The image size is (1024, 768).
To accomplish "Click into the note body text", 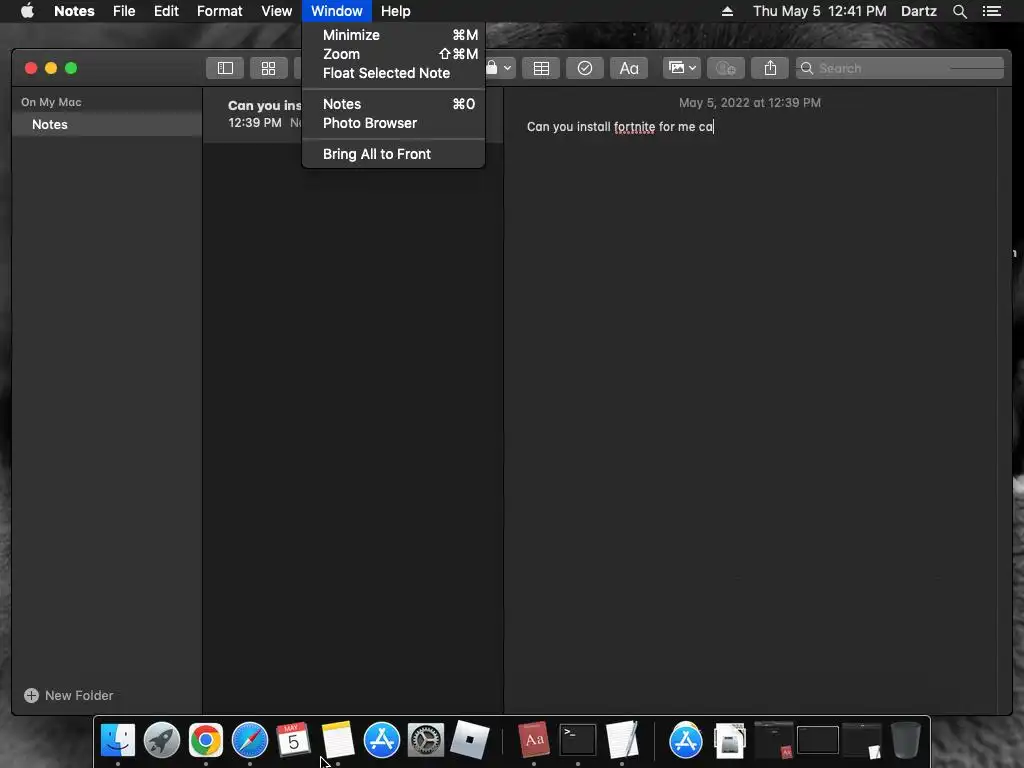I will 620,127.
